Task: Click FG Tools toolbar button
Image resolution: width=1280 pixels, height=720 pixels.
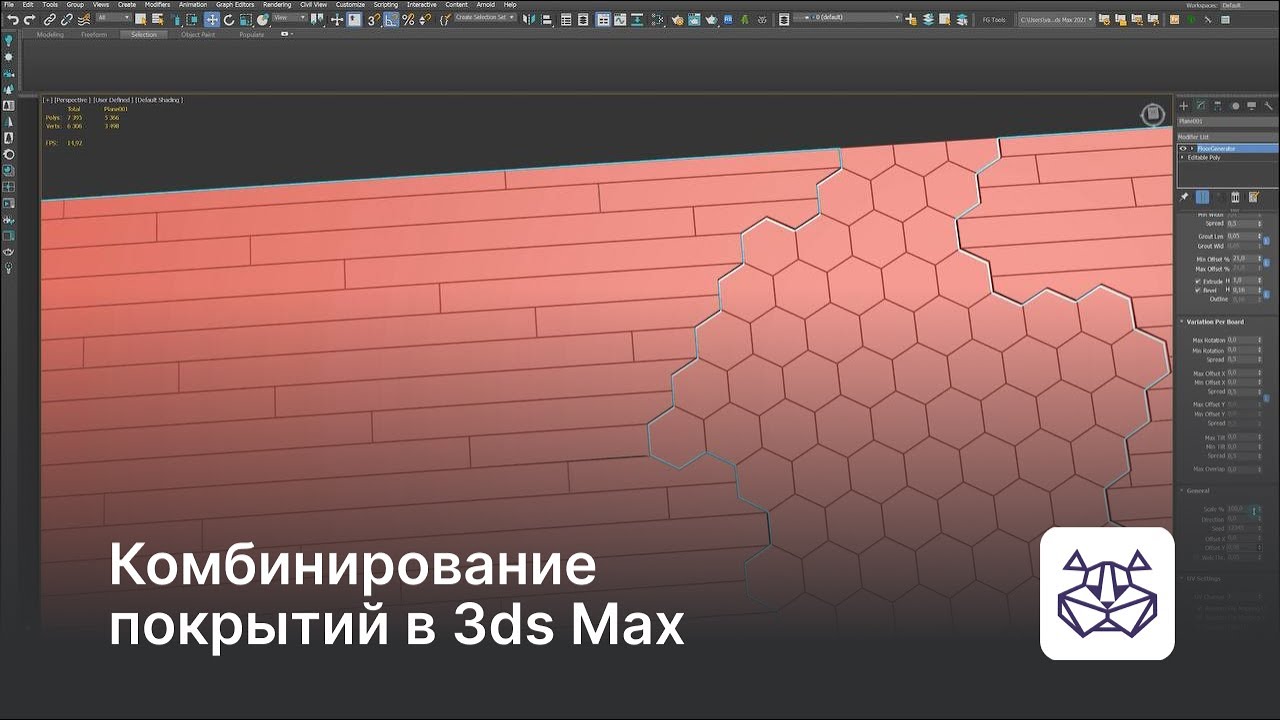Action: 994,19
